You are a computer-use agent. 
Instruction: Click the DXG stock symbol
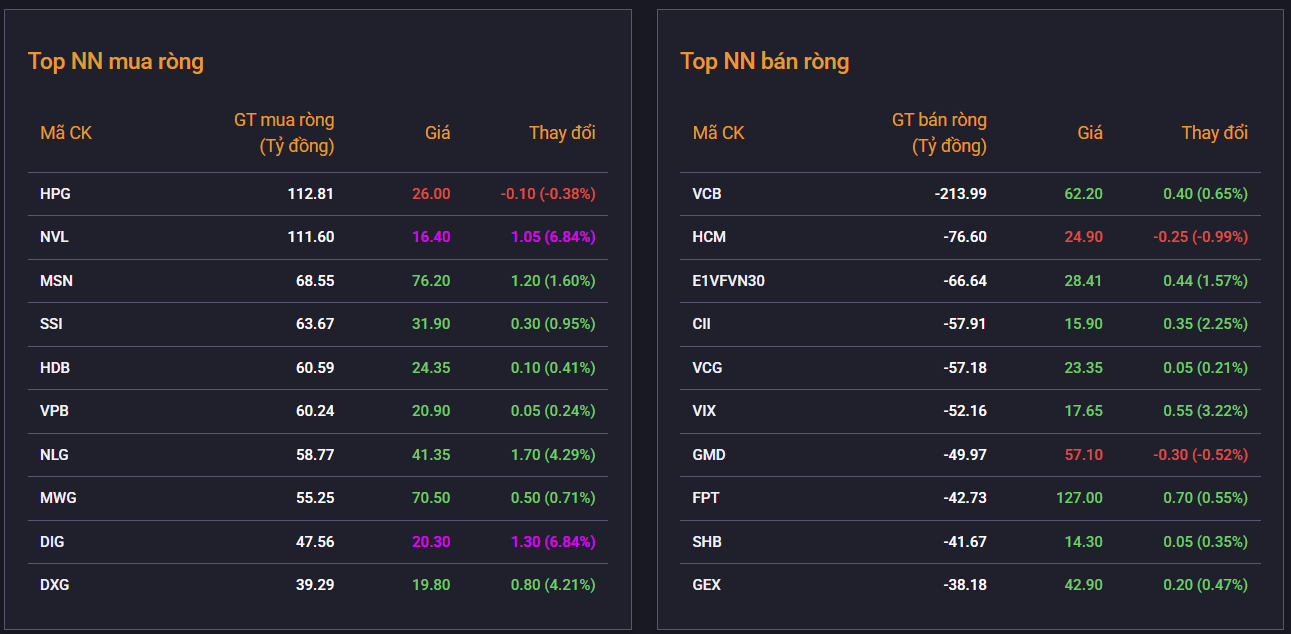point(55,585)
